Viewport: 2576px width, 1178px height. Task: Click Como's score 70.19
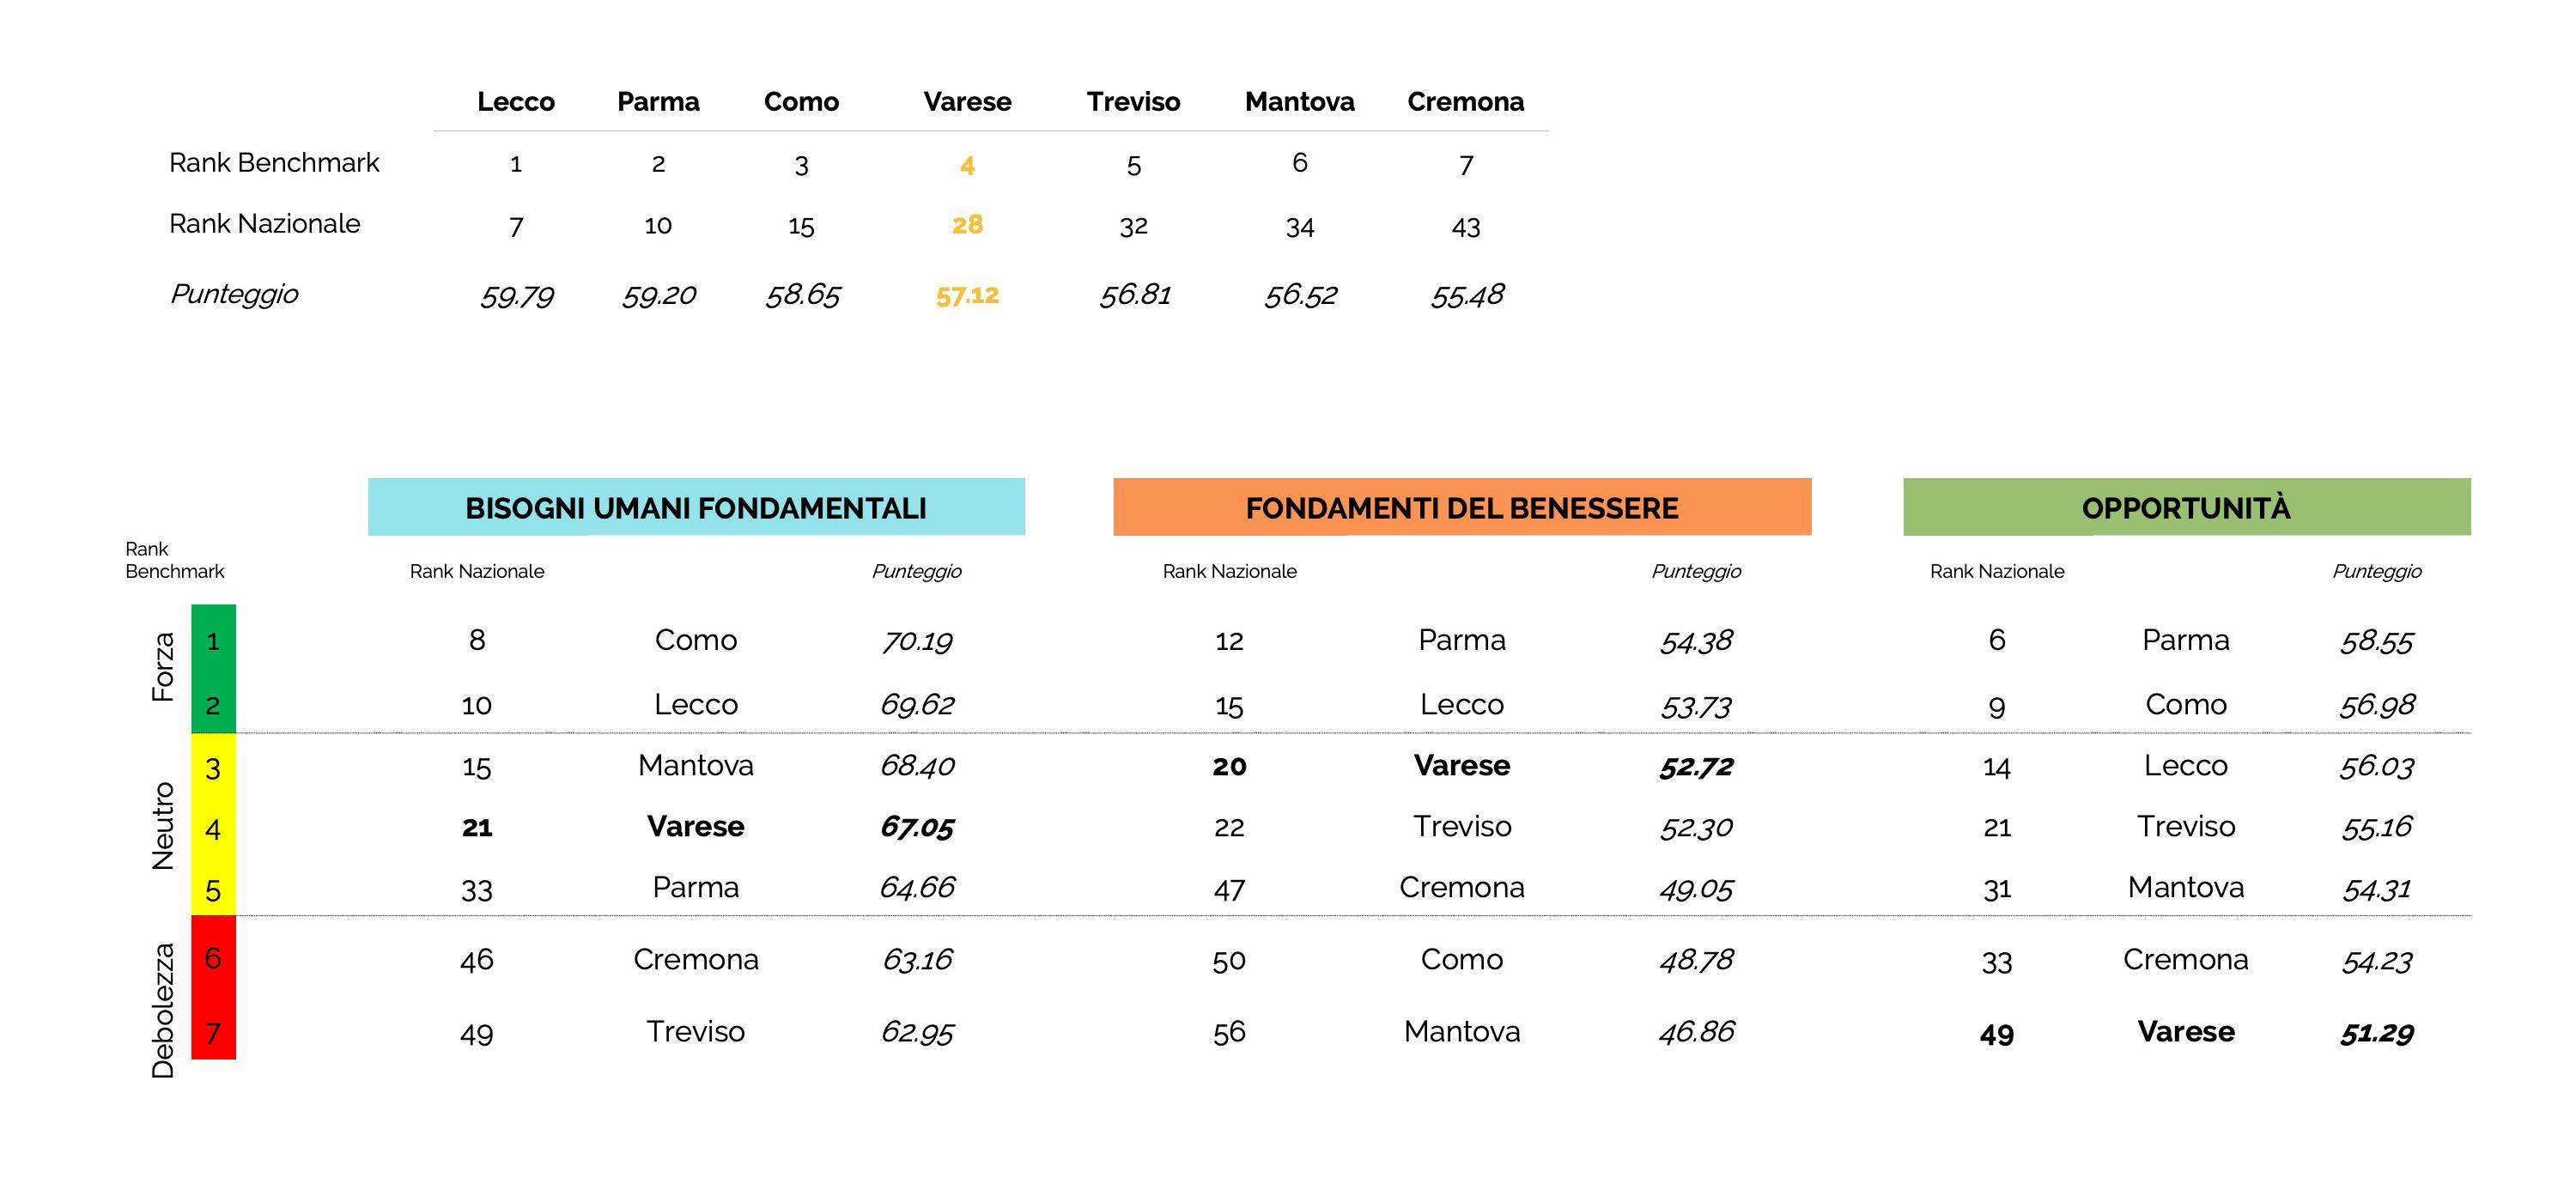pyautogui.click(x=917, y=640)
